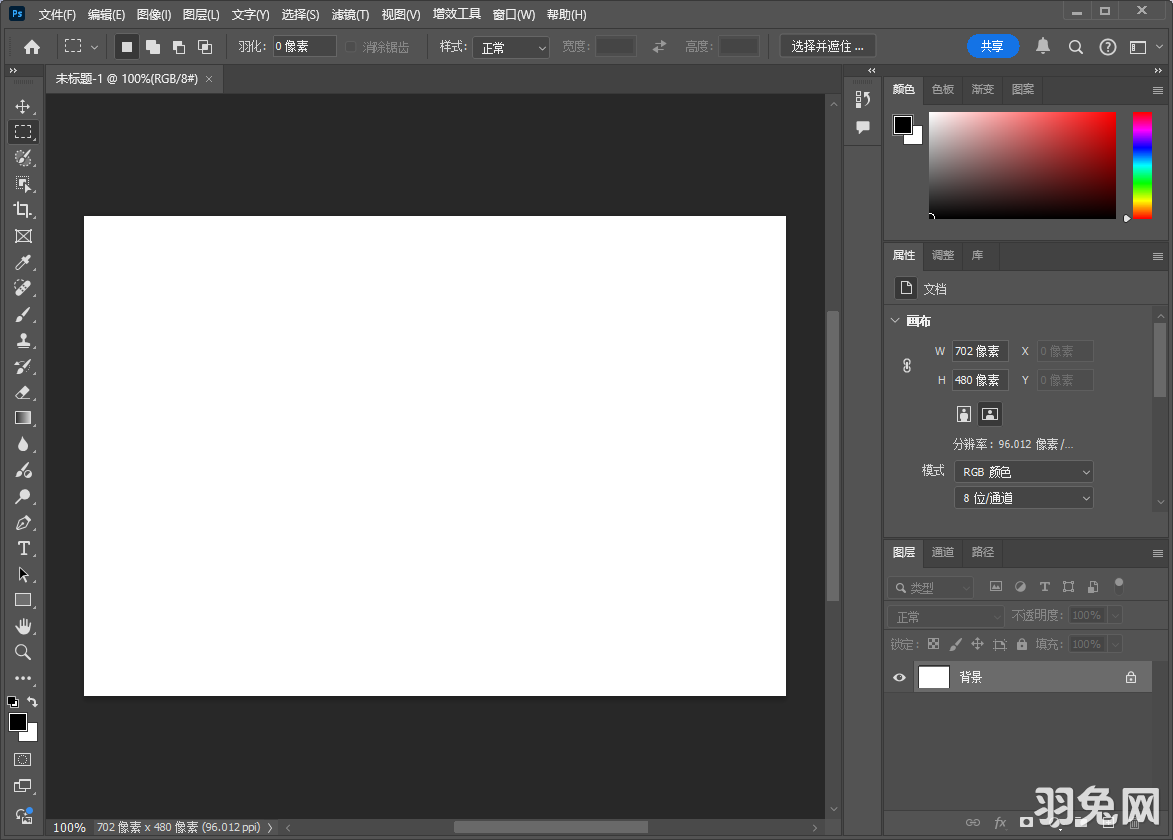
Task: Switch to the 通道 tab
Action: tap(943, 552)
